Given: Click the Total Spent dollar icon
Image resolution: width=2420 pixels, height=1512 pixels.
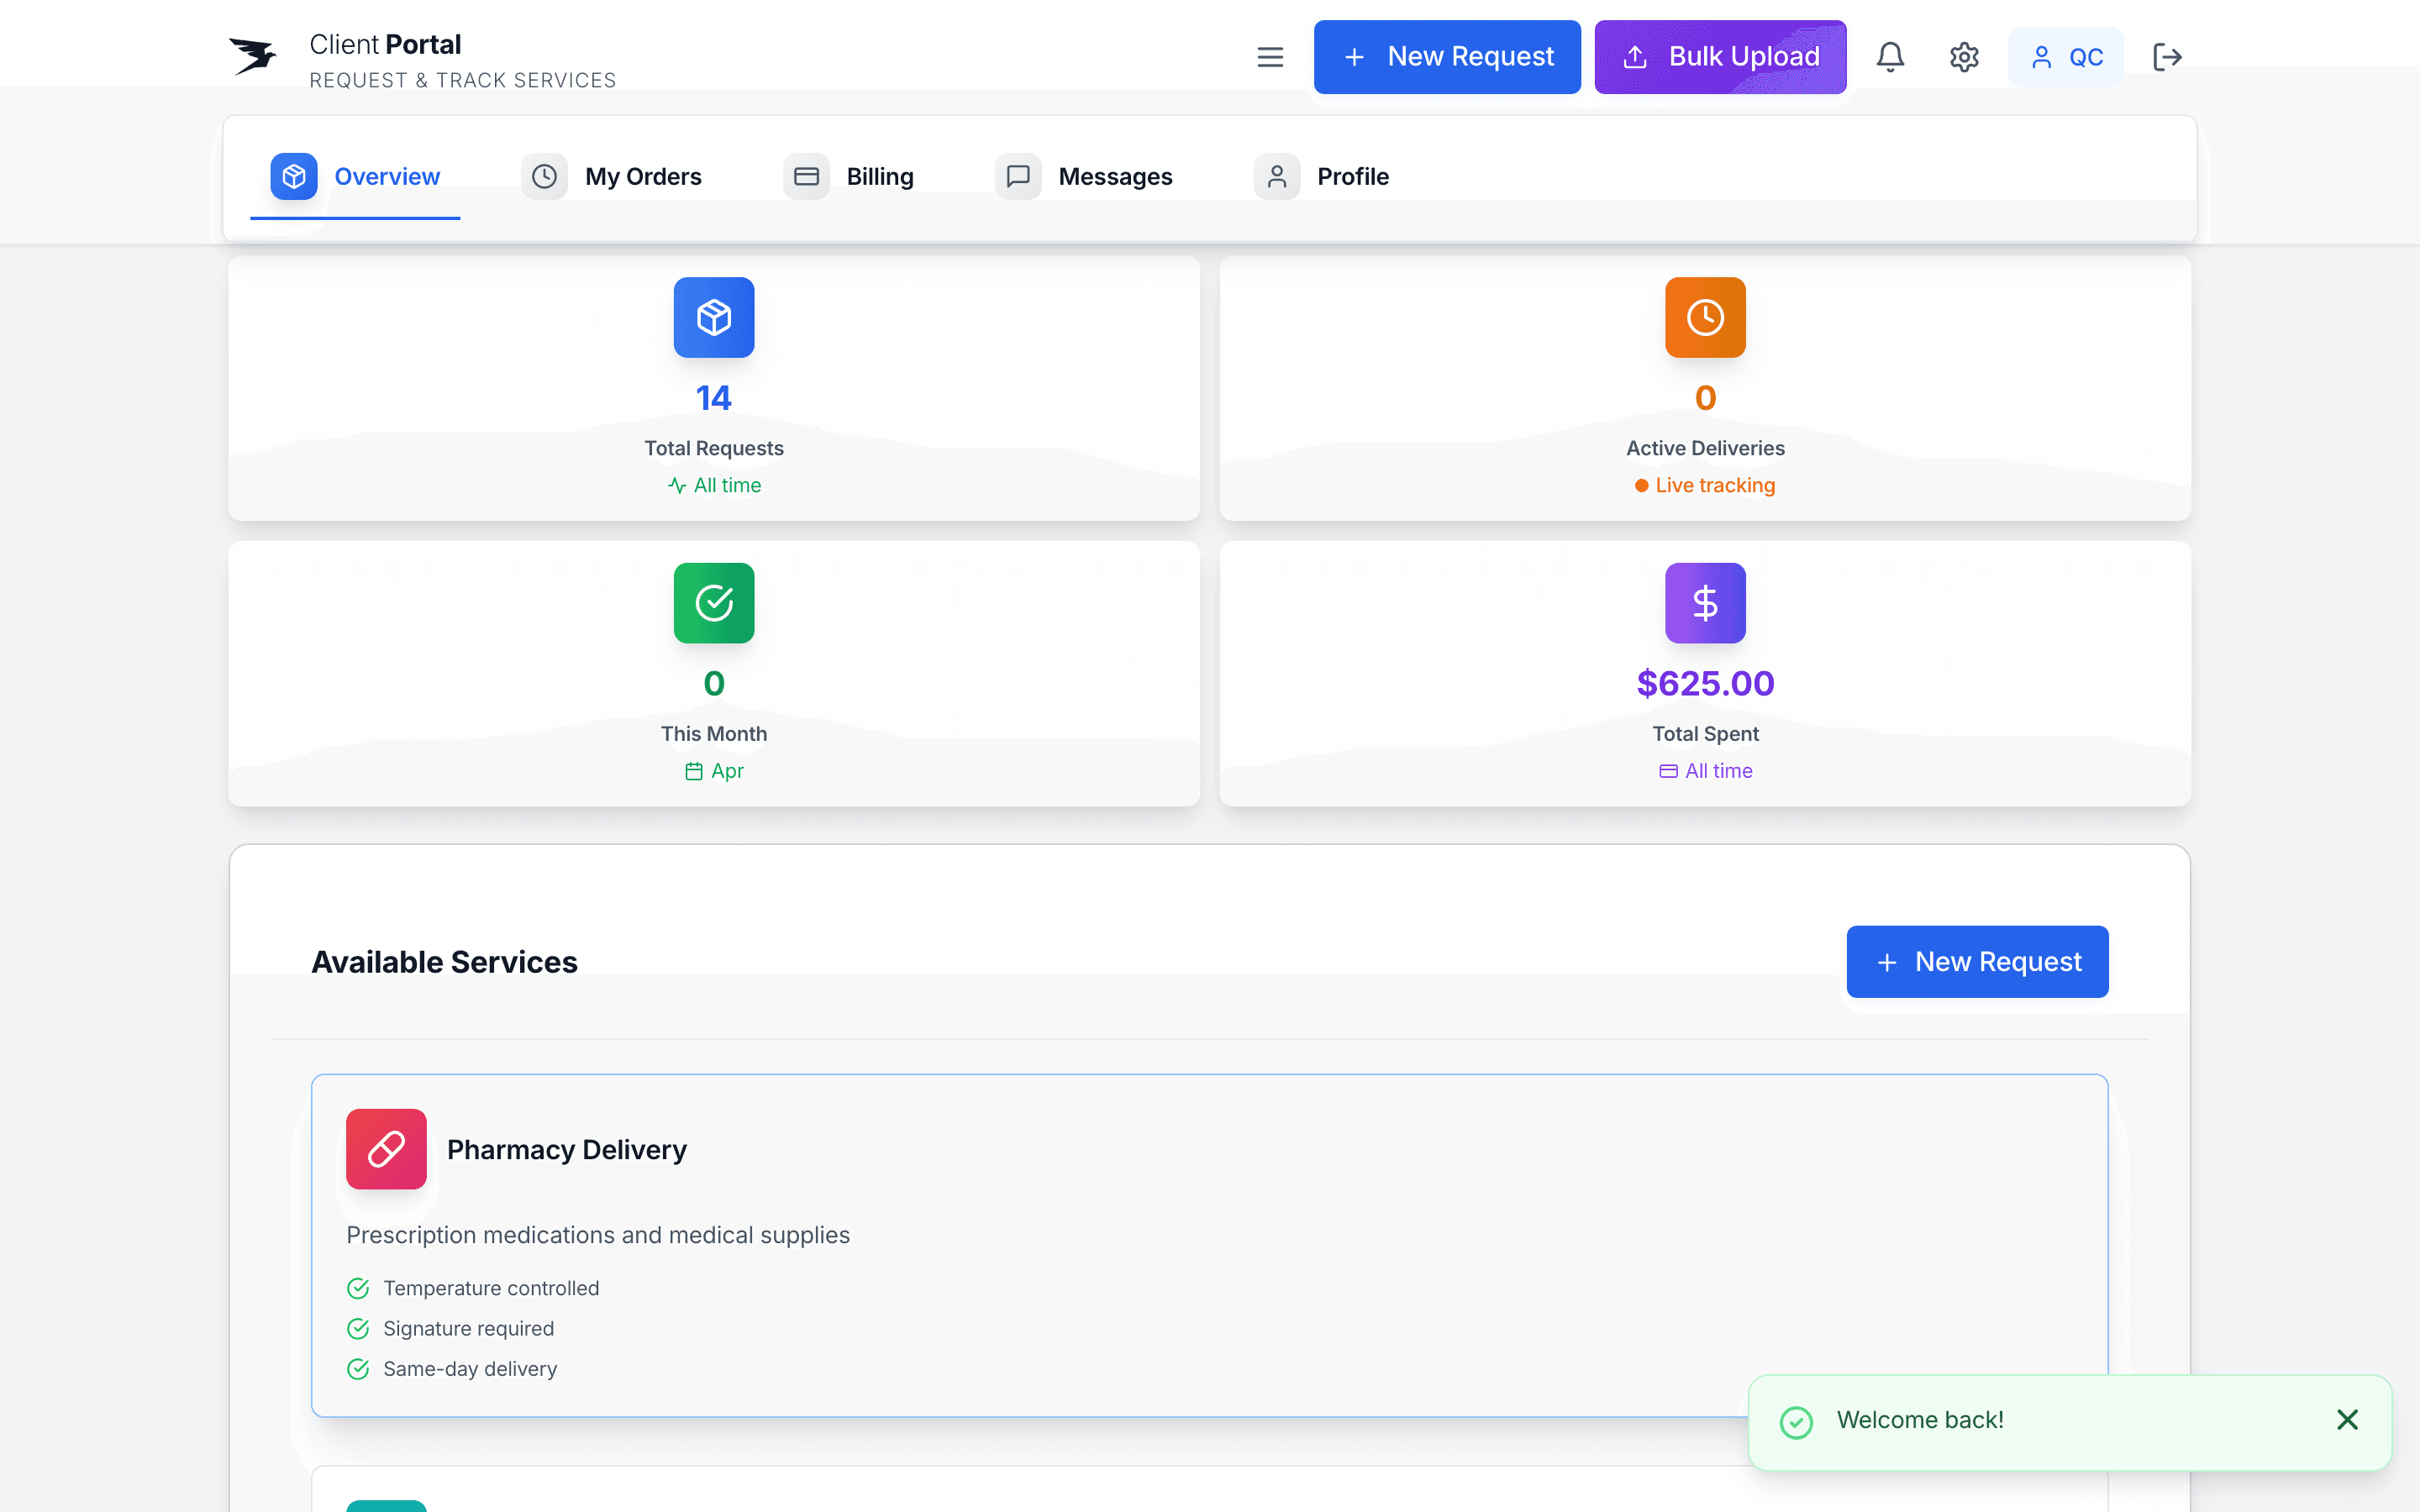Looking at the screenshot, I should tap(1704, 602).
